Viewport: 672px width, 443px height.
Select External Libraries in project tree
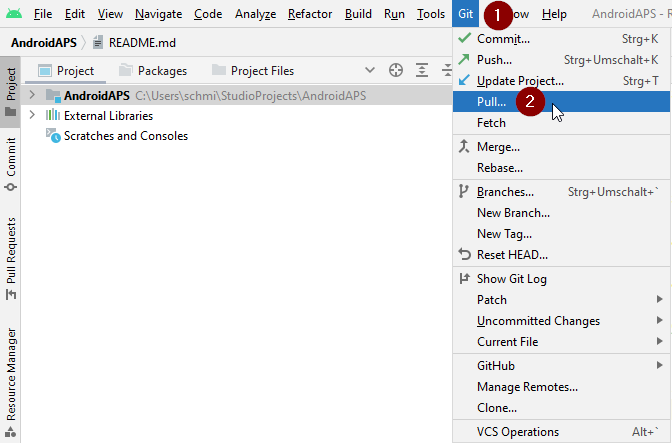108,116
